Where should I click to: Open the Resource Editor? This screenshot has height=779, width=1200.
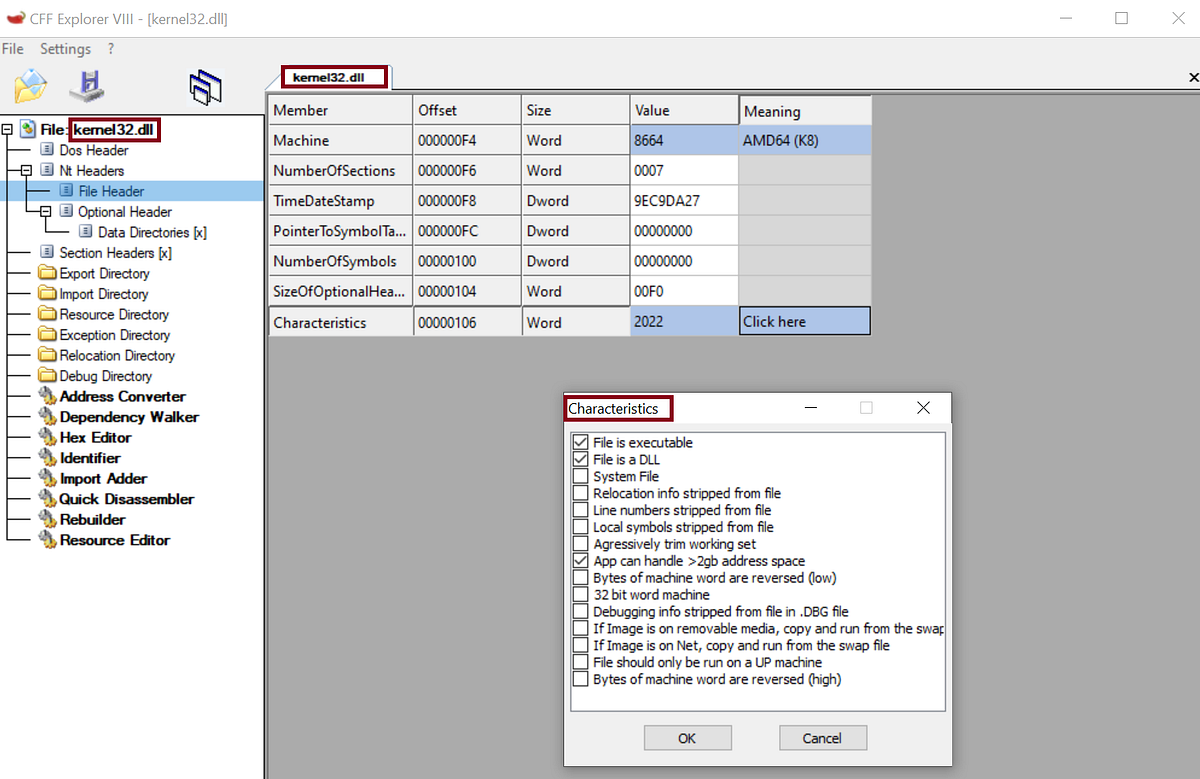click(x=110, y=539)
